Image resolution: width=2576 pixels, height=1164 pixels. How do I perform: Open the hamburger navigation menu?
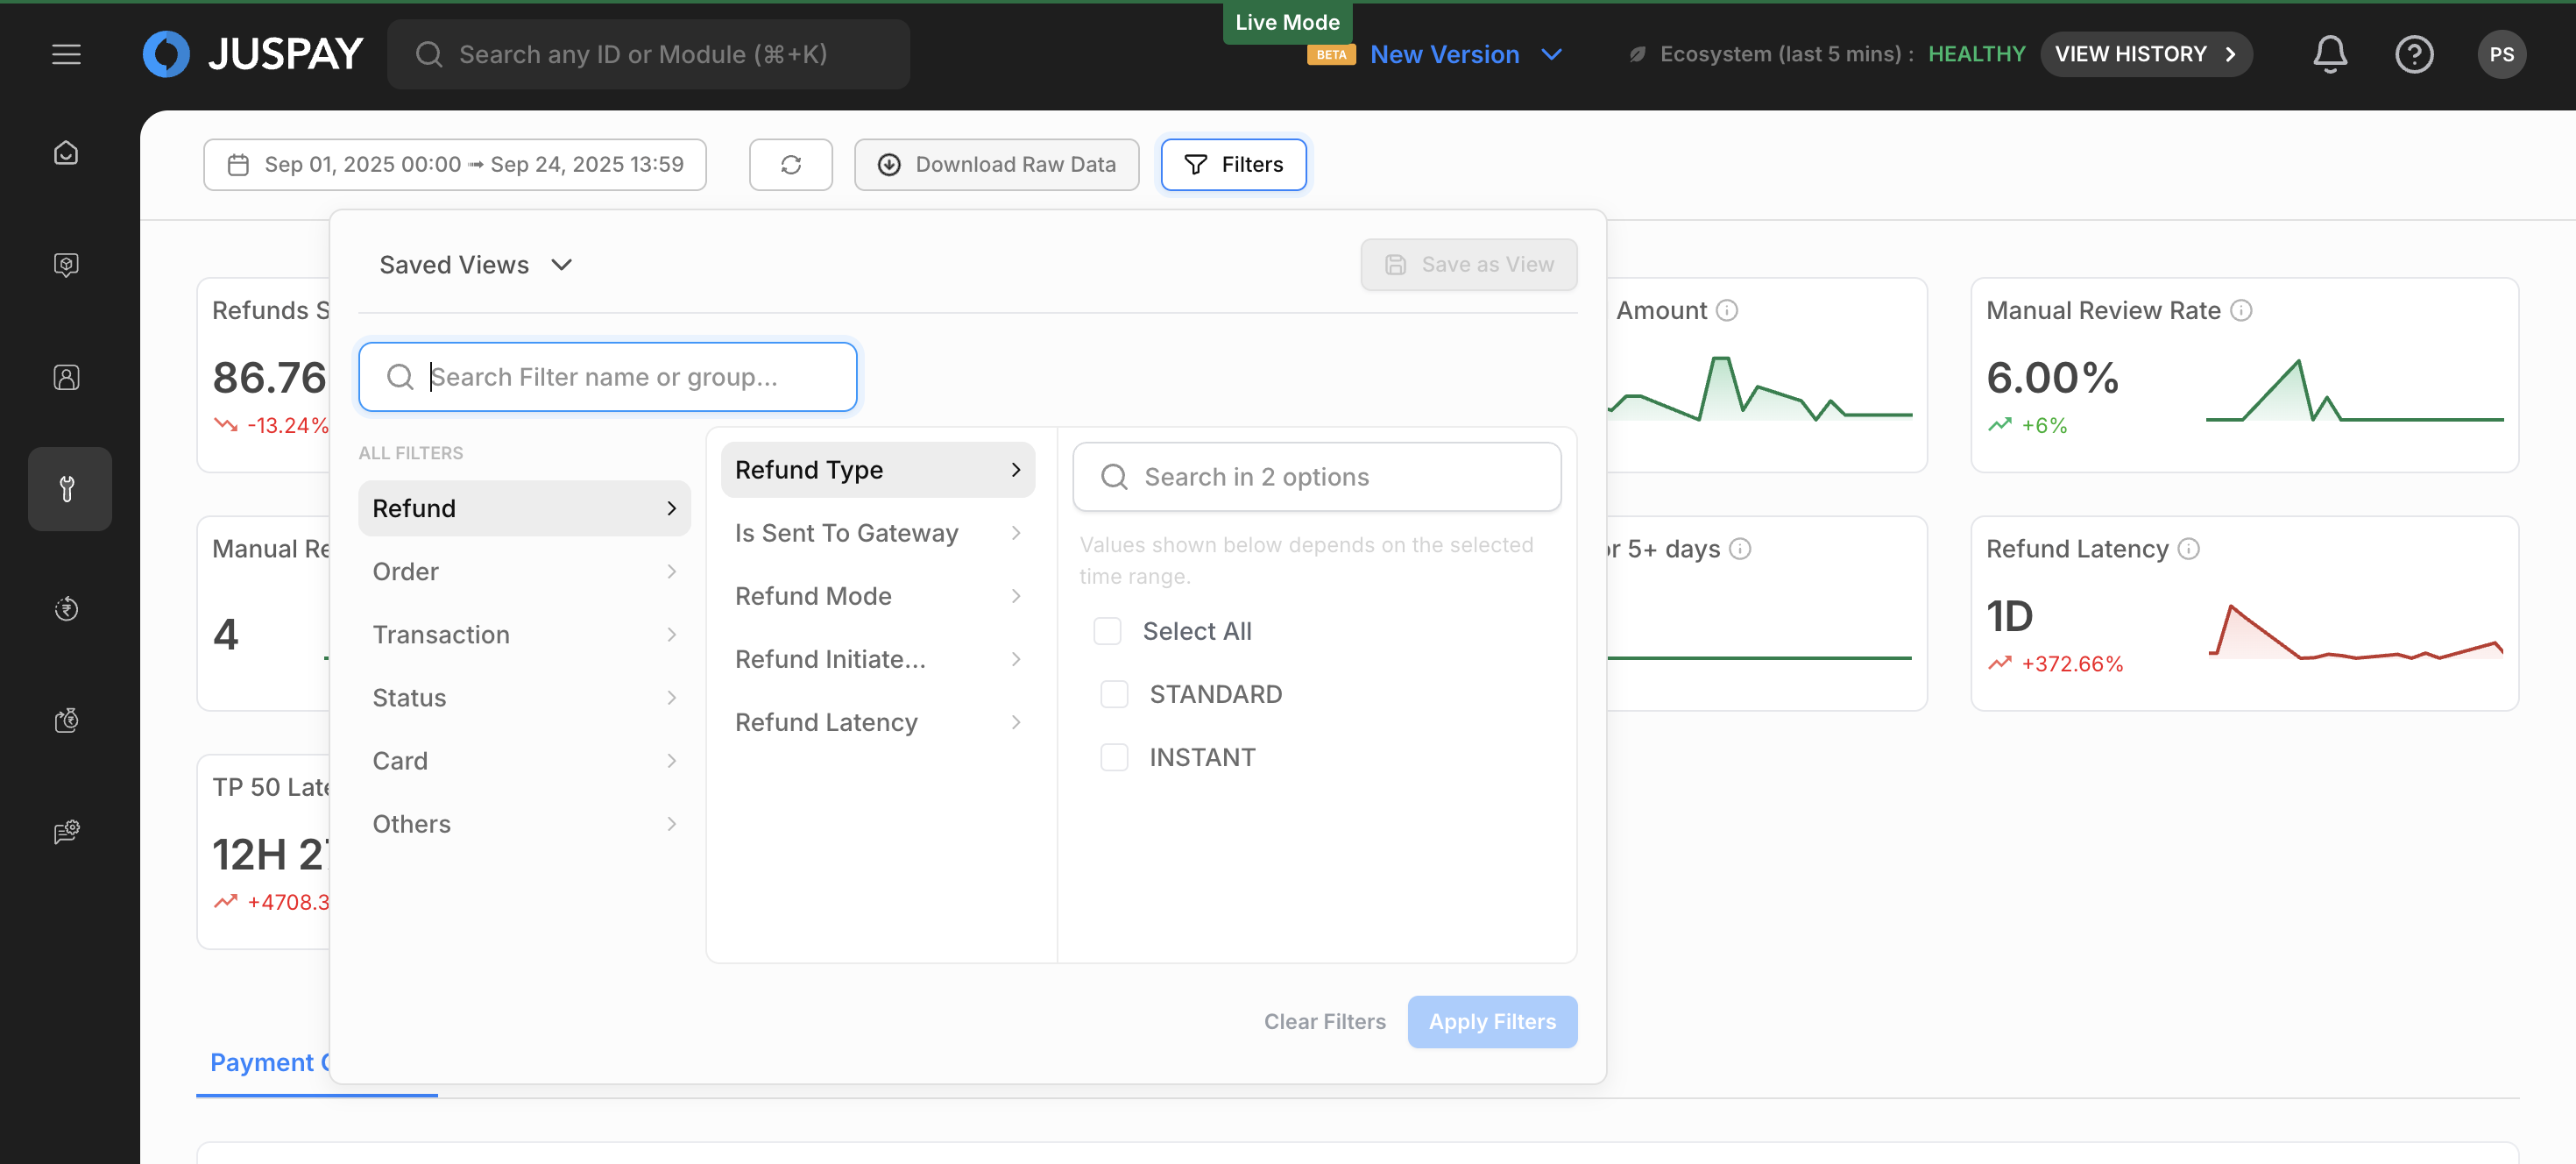(x=66, y=54)
